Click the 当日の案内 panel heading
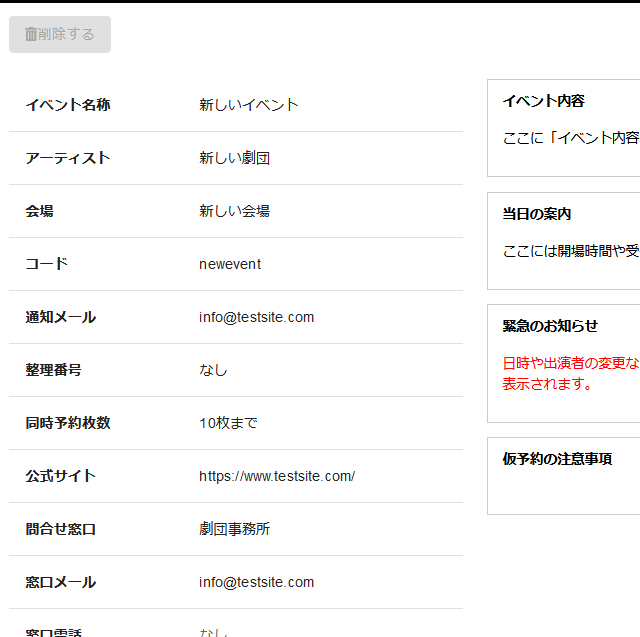Screen dimensions: 640x637 (537, 214)
